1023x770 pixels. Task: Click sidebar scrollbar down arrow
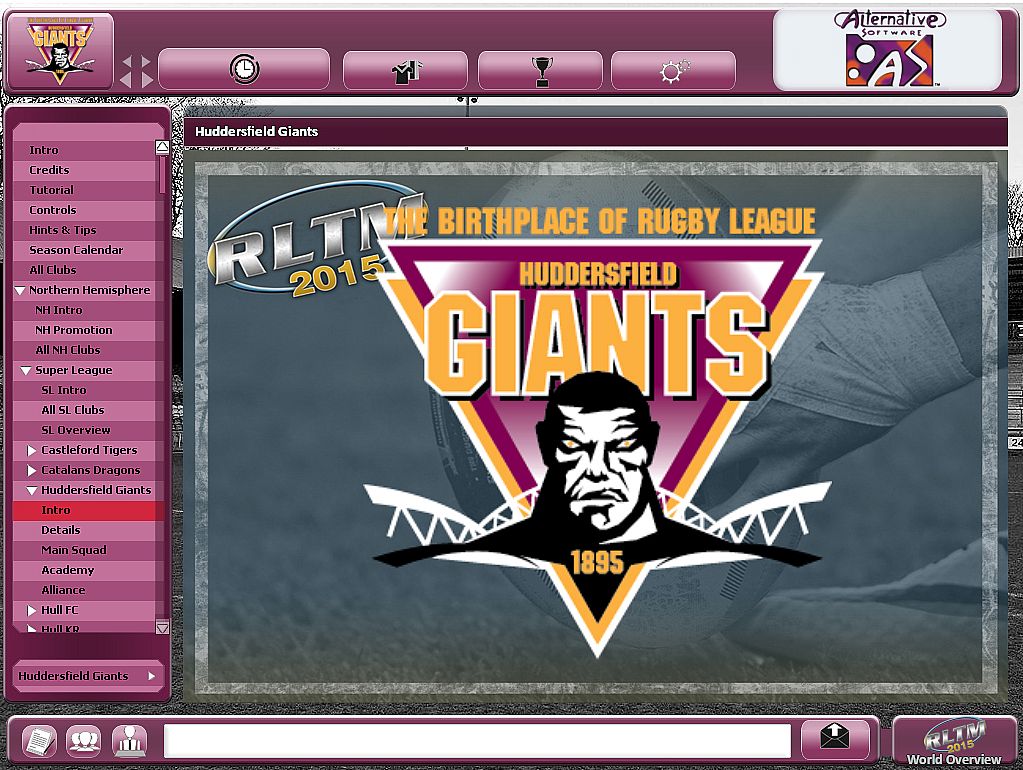pyautogui.click(x=162, y=628)
